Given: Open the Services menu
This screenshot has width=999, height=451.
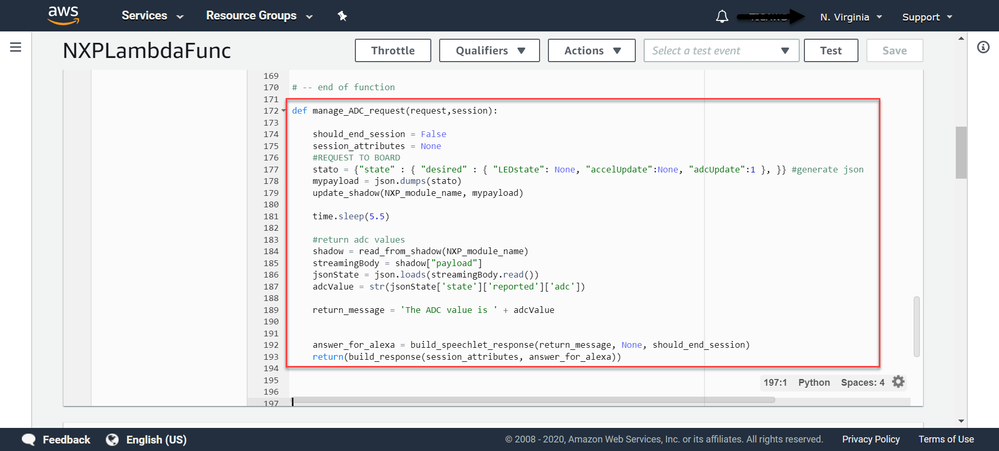Looking at the screenshot, I should click(152, 16).
